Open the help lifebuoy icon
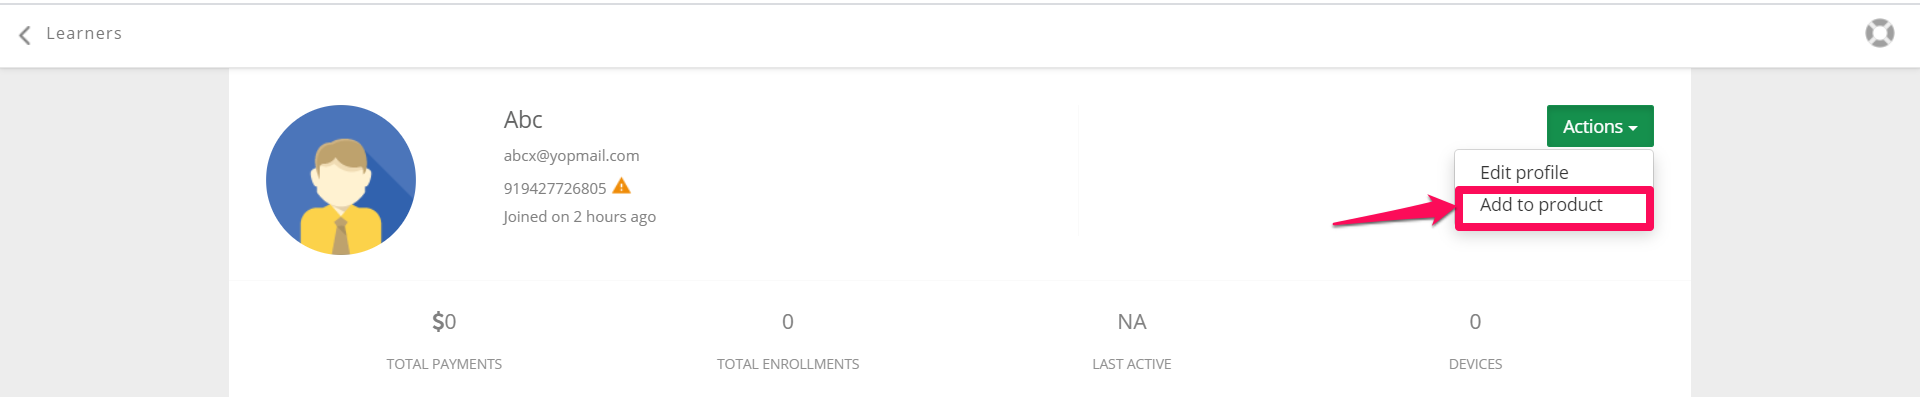Viewport: 1920px width, 397px height. point(1879,33)
